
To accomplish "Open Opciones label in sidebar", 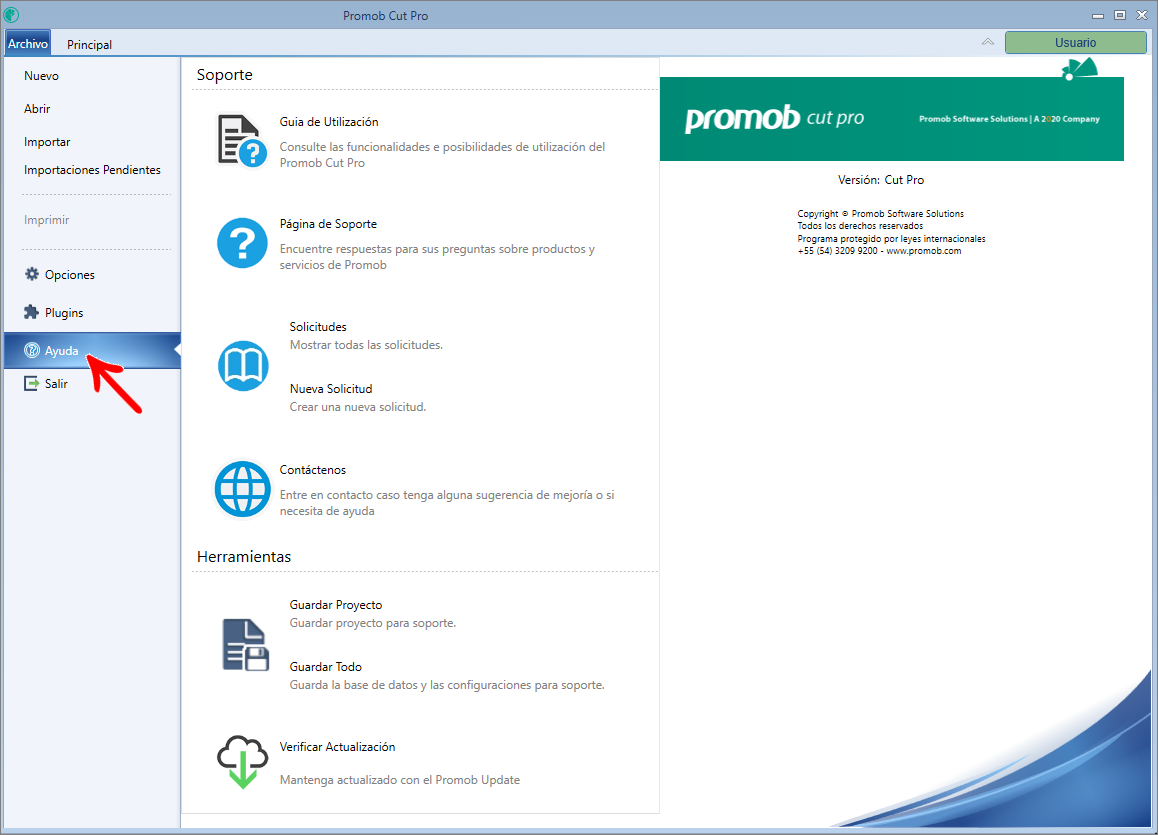I will point(69,275).
